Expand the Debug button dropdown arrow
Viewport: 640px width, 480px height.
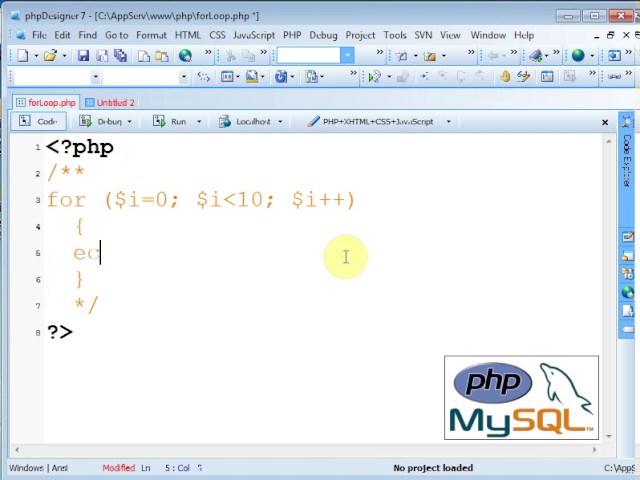(130, 122)
